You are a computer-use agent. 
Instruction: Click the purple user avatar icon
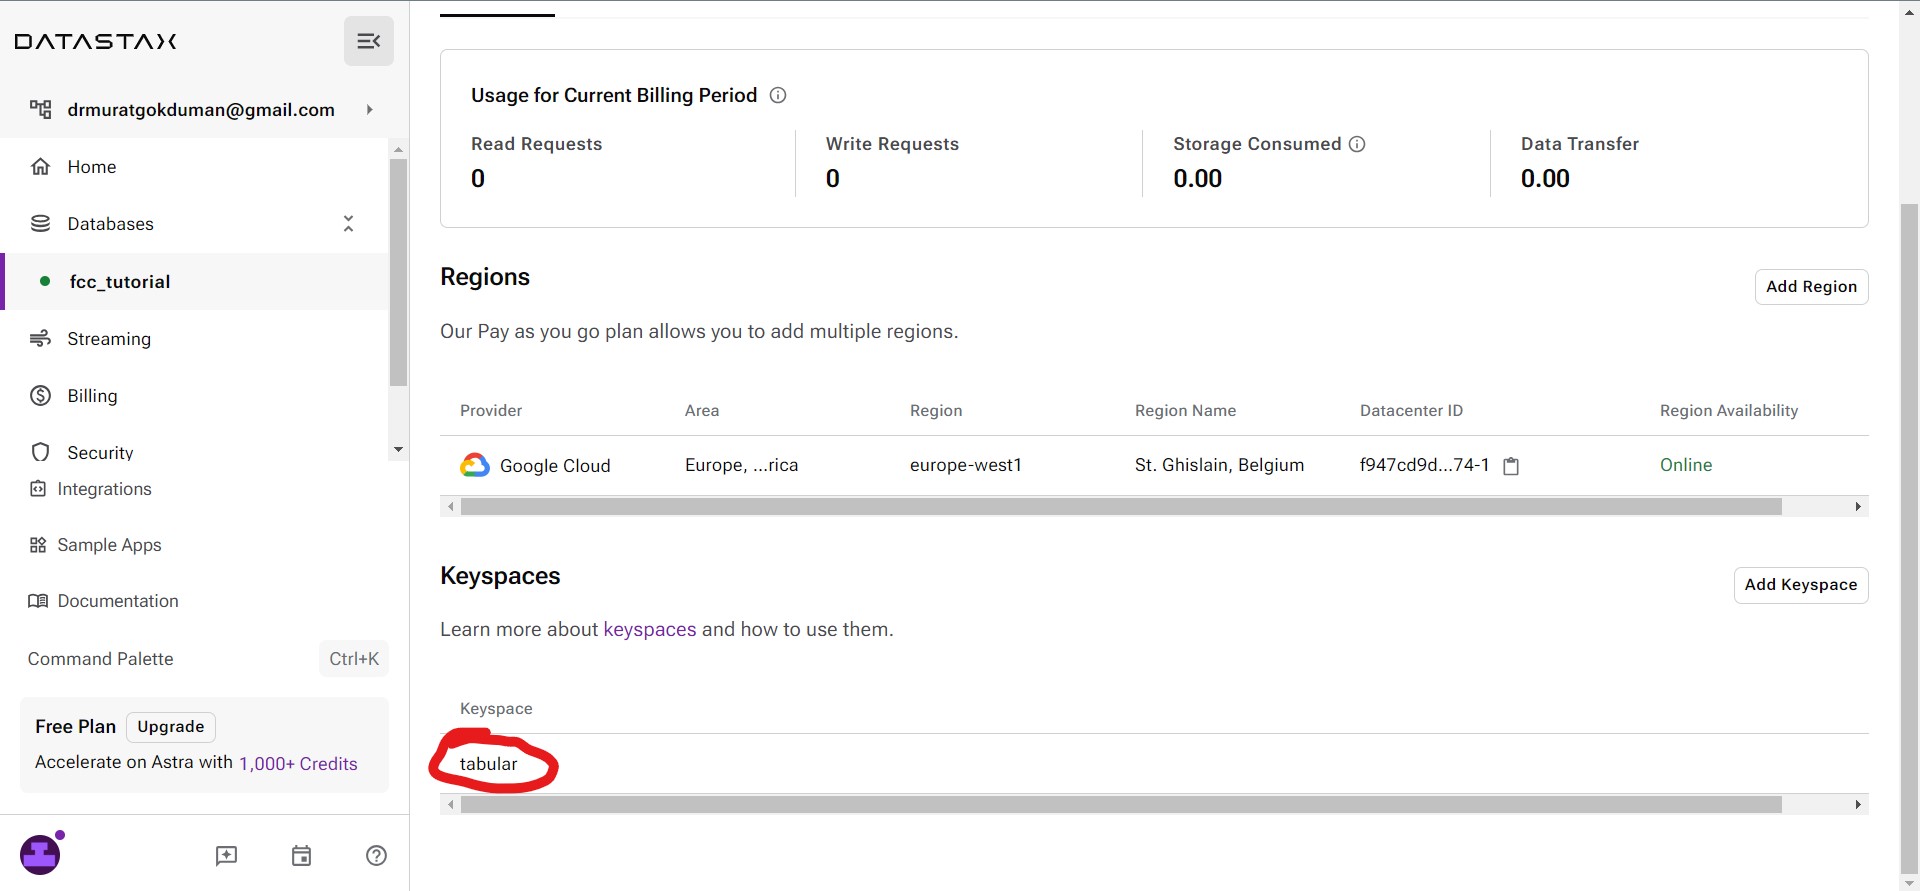point(41,855)
